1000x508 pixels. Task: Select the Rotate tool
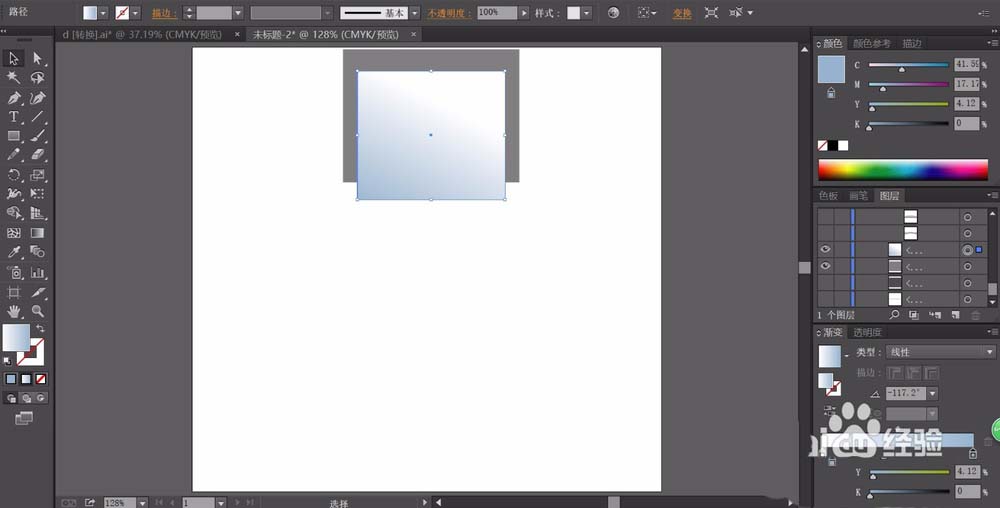pyautogui.click(x=13, y=175)
